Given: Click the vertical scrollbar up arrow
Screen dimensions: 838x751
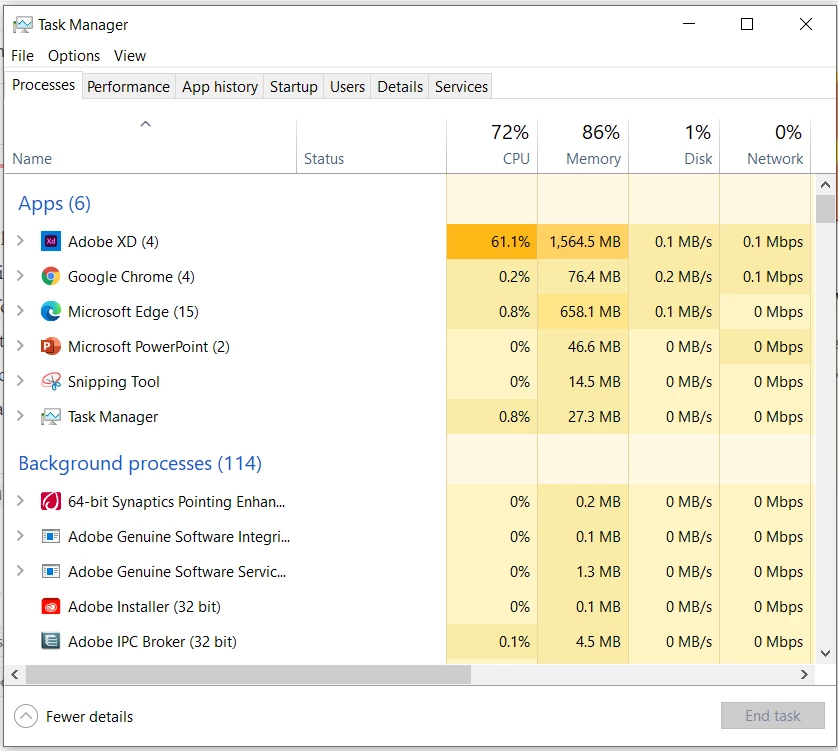Looking at the screenshot, I should (x=825, y=185).
